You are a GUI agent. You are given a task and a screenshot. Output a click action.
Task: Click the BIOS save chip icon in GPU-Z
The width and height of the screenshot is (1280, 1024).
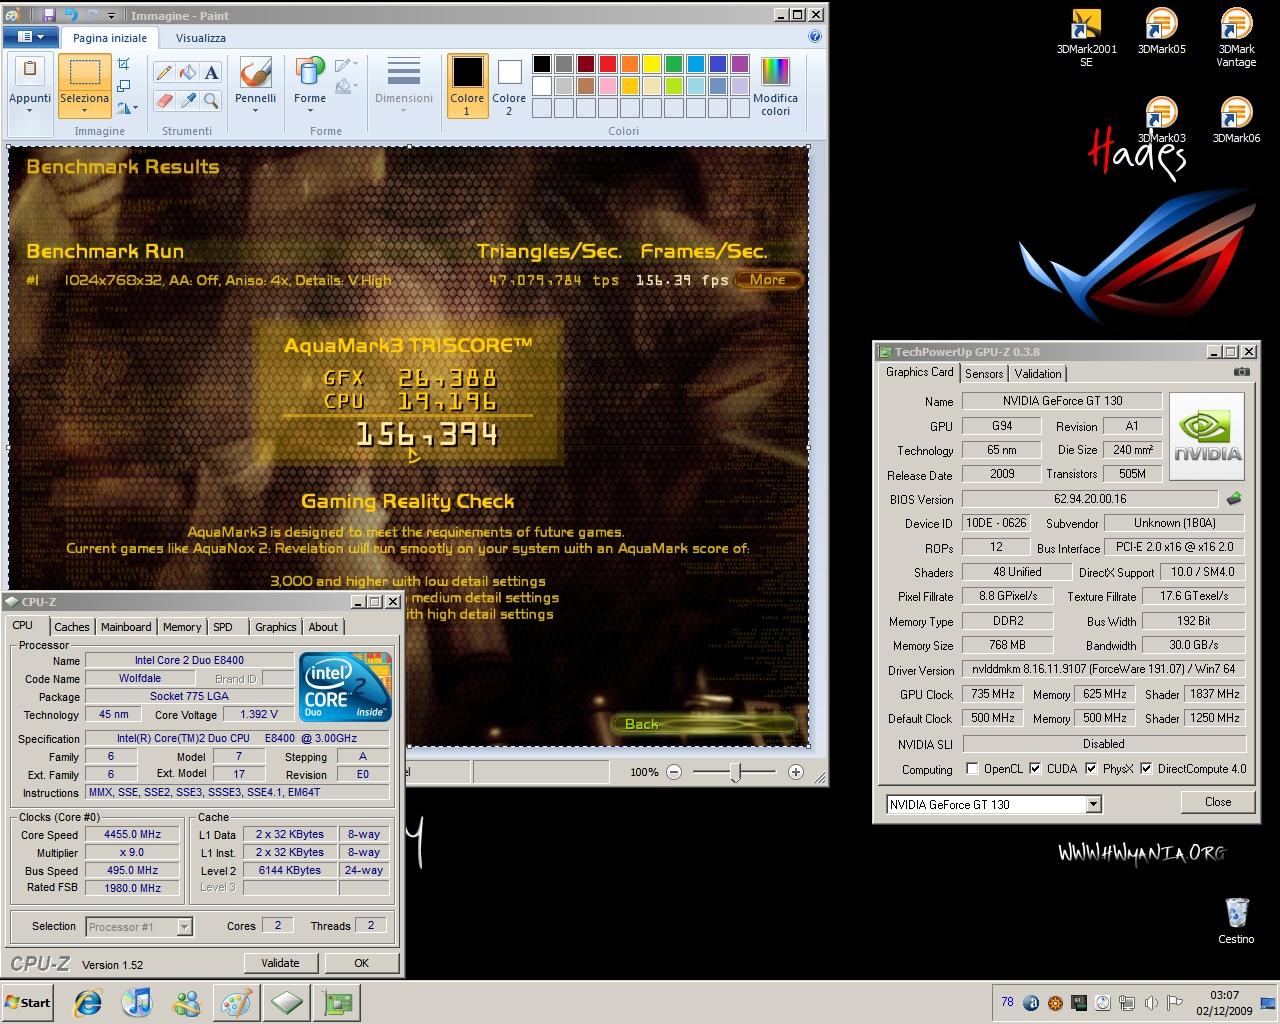tap(1234, 498)
